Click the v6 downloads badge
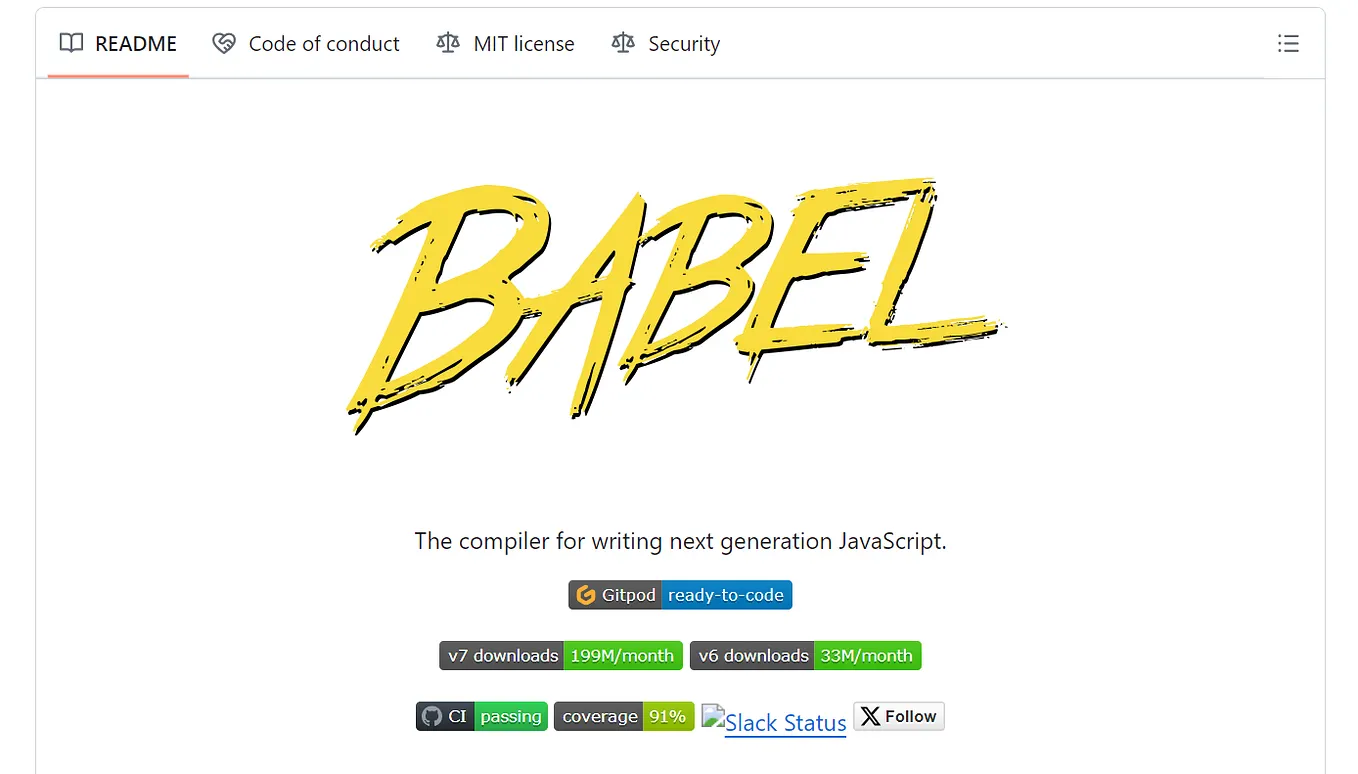This screenshot has width=1358, height=774. pos(805,655)
